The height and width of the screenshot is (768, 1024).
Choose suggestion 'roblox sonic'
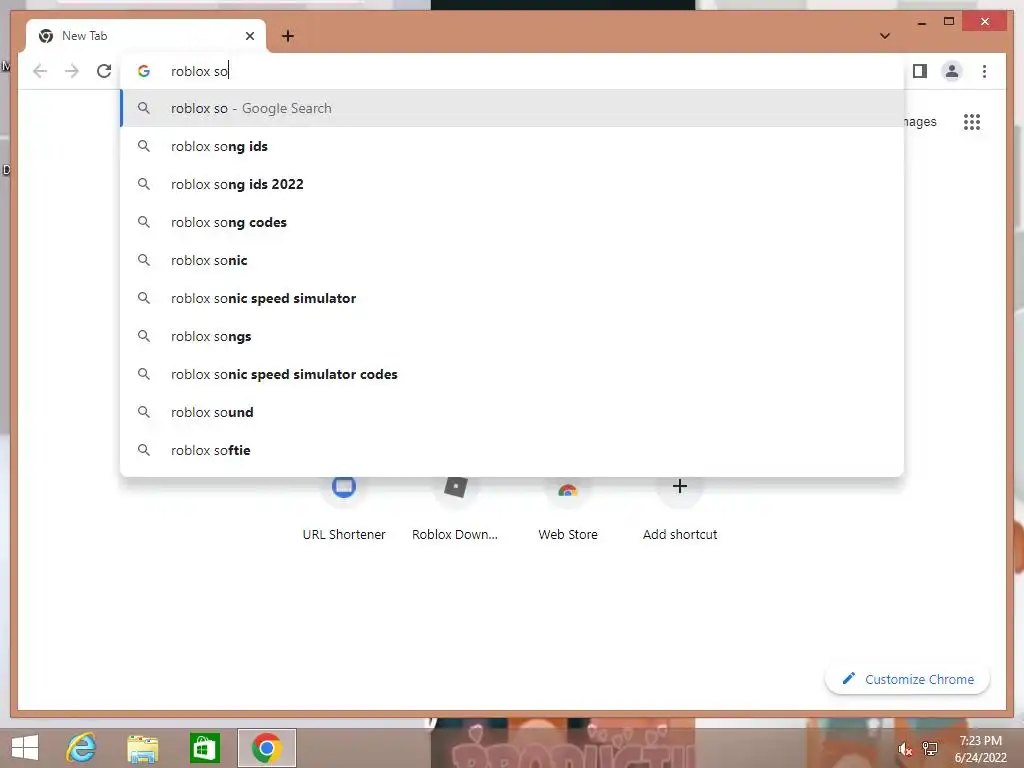[x=513, y=260]
